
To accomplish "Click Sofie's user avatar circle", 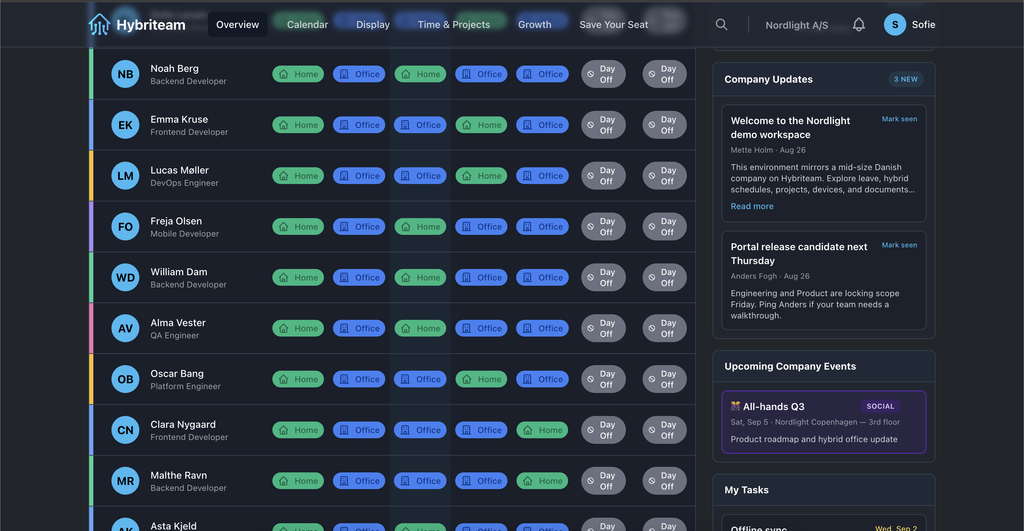I will (895, 25).
